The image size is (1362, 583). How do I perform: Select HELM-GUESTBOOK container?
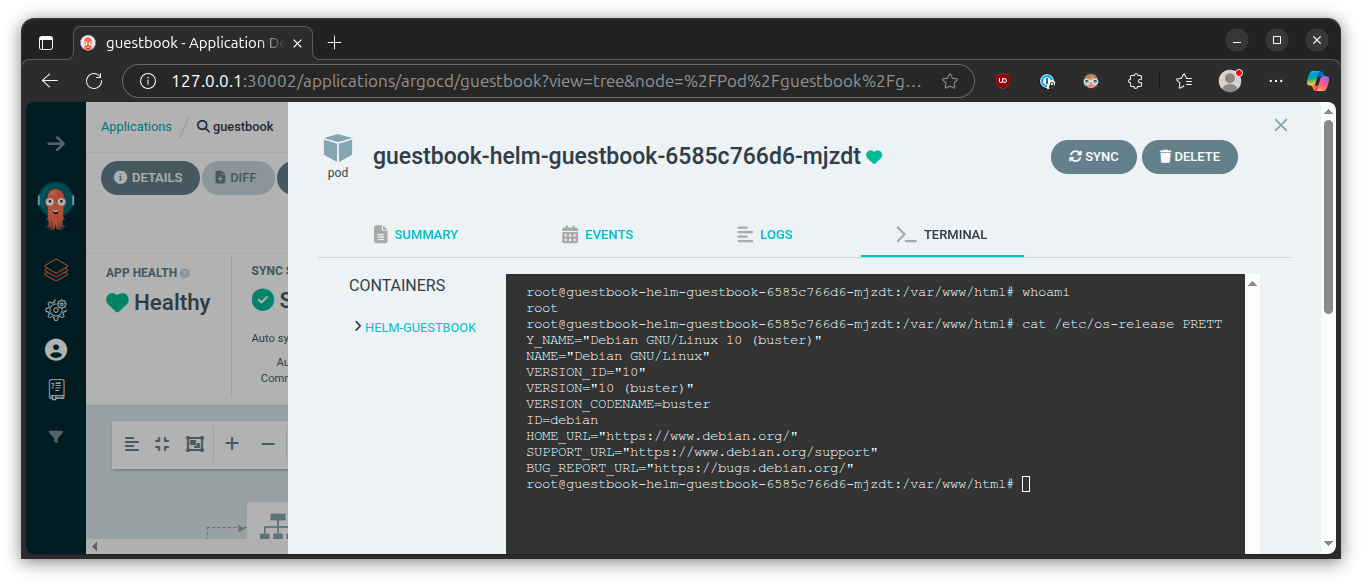click(x=421, y=327)
